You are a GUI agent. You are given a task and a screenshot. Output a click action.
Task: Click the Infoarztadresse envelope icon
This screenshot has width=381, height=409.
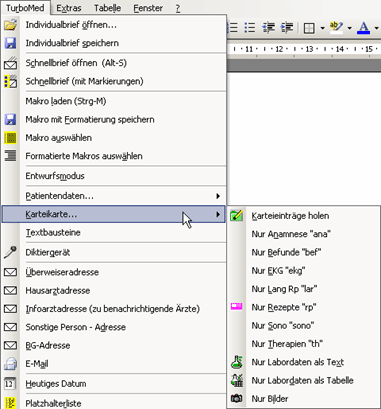tap(11, 309)
